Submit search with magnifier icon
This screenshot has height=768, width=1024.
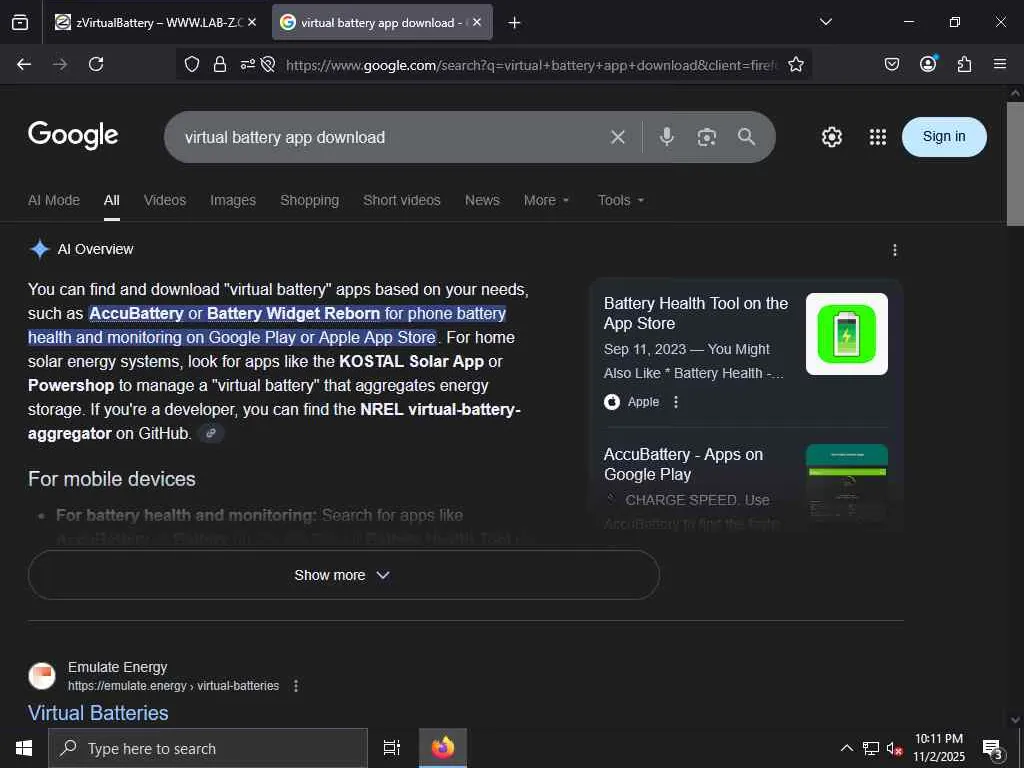pyautogui.click(x=746, y=136)
